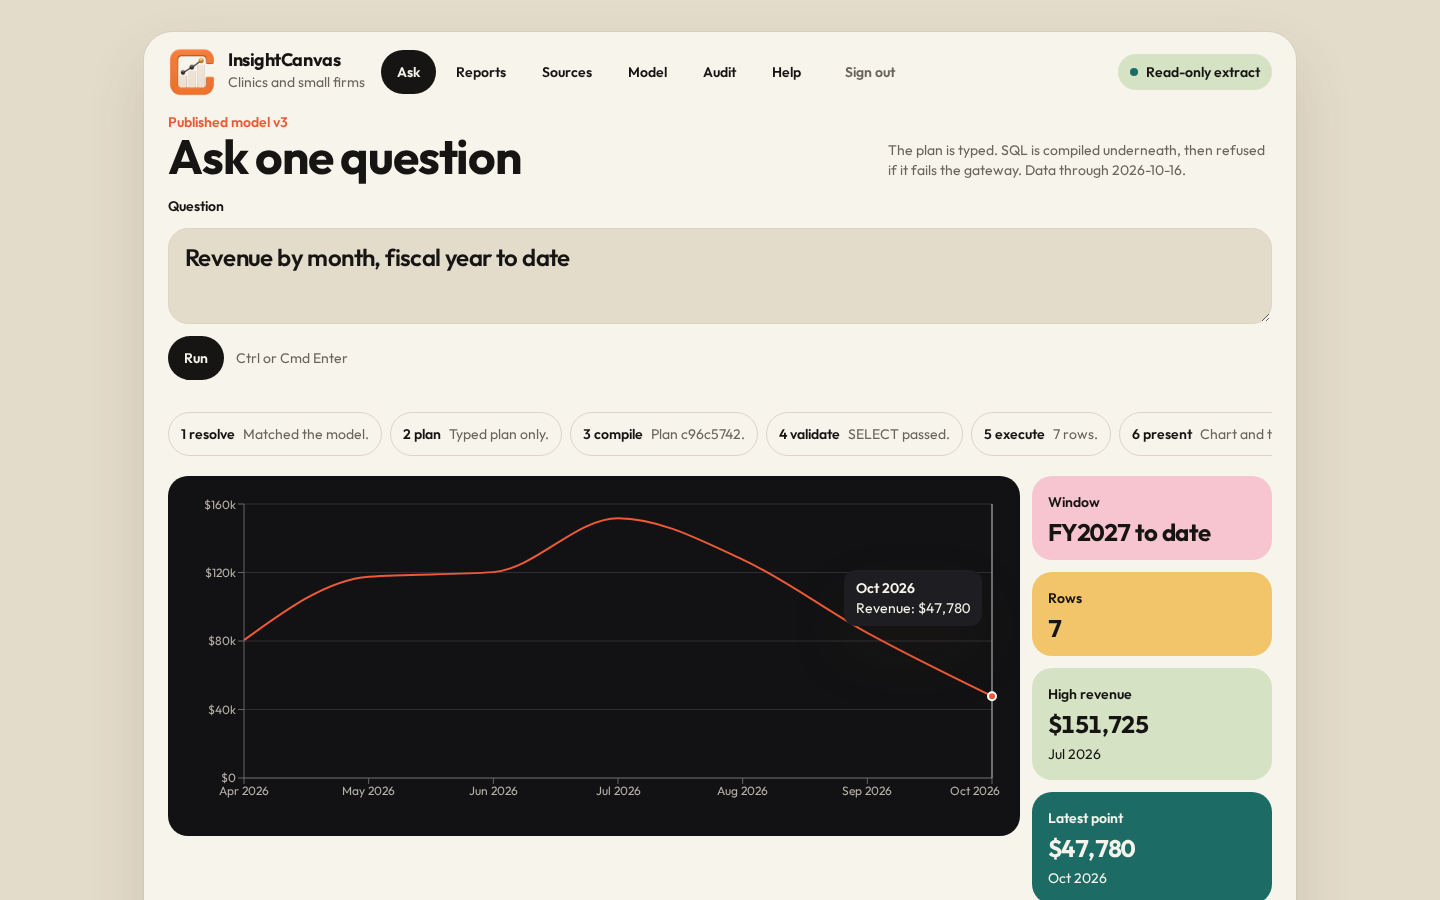The width and height of the screenshot is (1440, 900).
Task: Click the Window FY2027 to date card
Action: pos(1152,518)
